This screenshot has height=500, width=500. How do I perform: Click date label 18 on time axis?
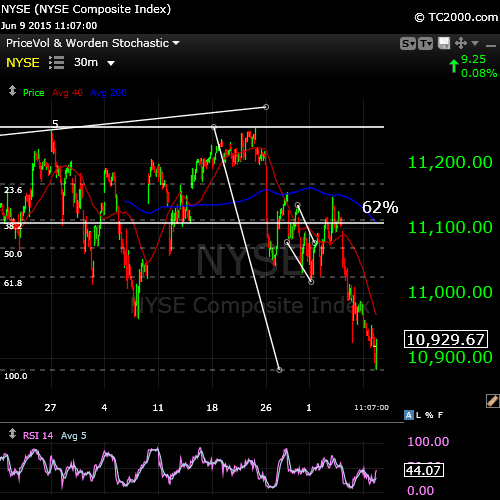click(212, 408)
